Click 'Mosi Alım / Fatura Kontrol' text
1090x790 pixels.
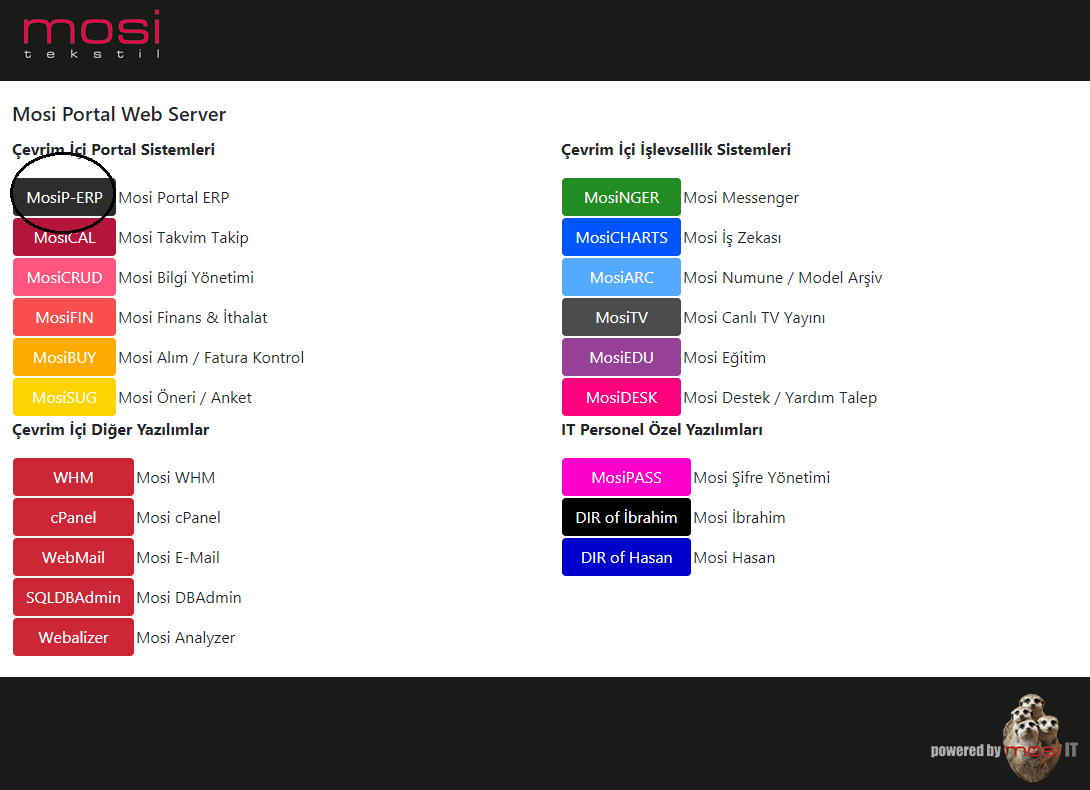(x=211, y=357)
